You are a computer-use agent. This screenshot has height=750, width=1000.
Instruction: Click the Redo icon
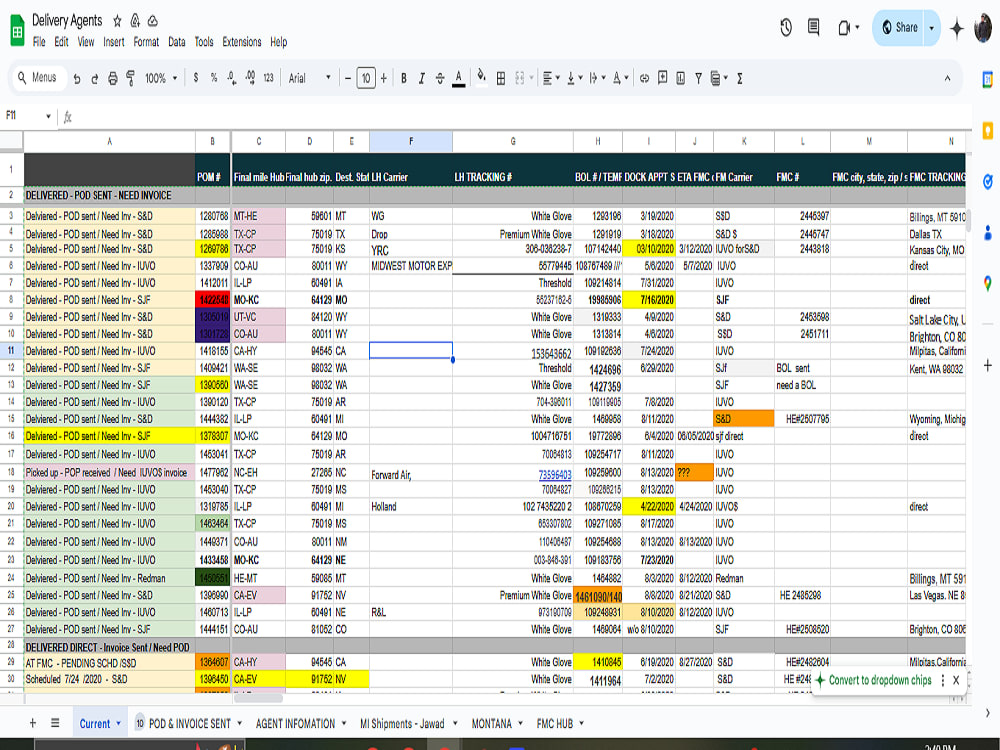pyautogui.click(x=94, y=78)
